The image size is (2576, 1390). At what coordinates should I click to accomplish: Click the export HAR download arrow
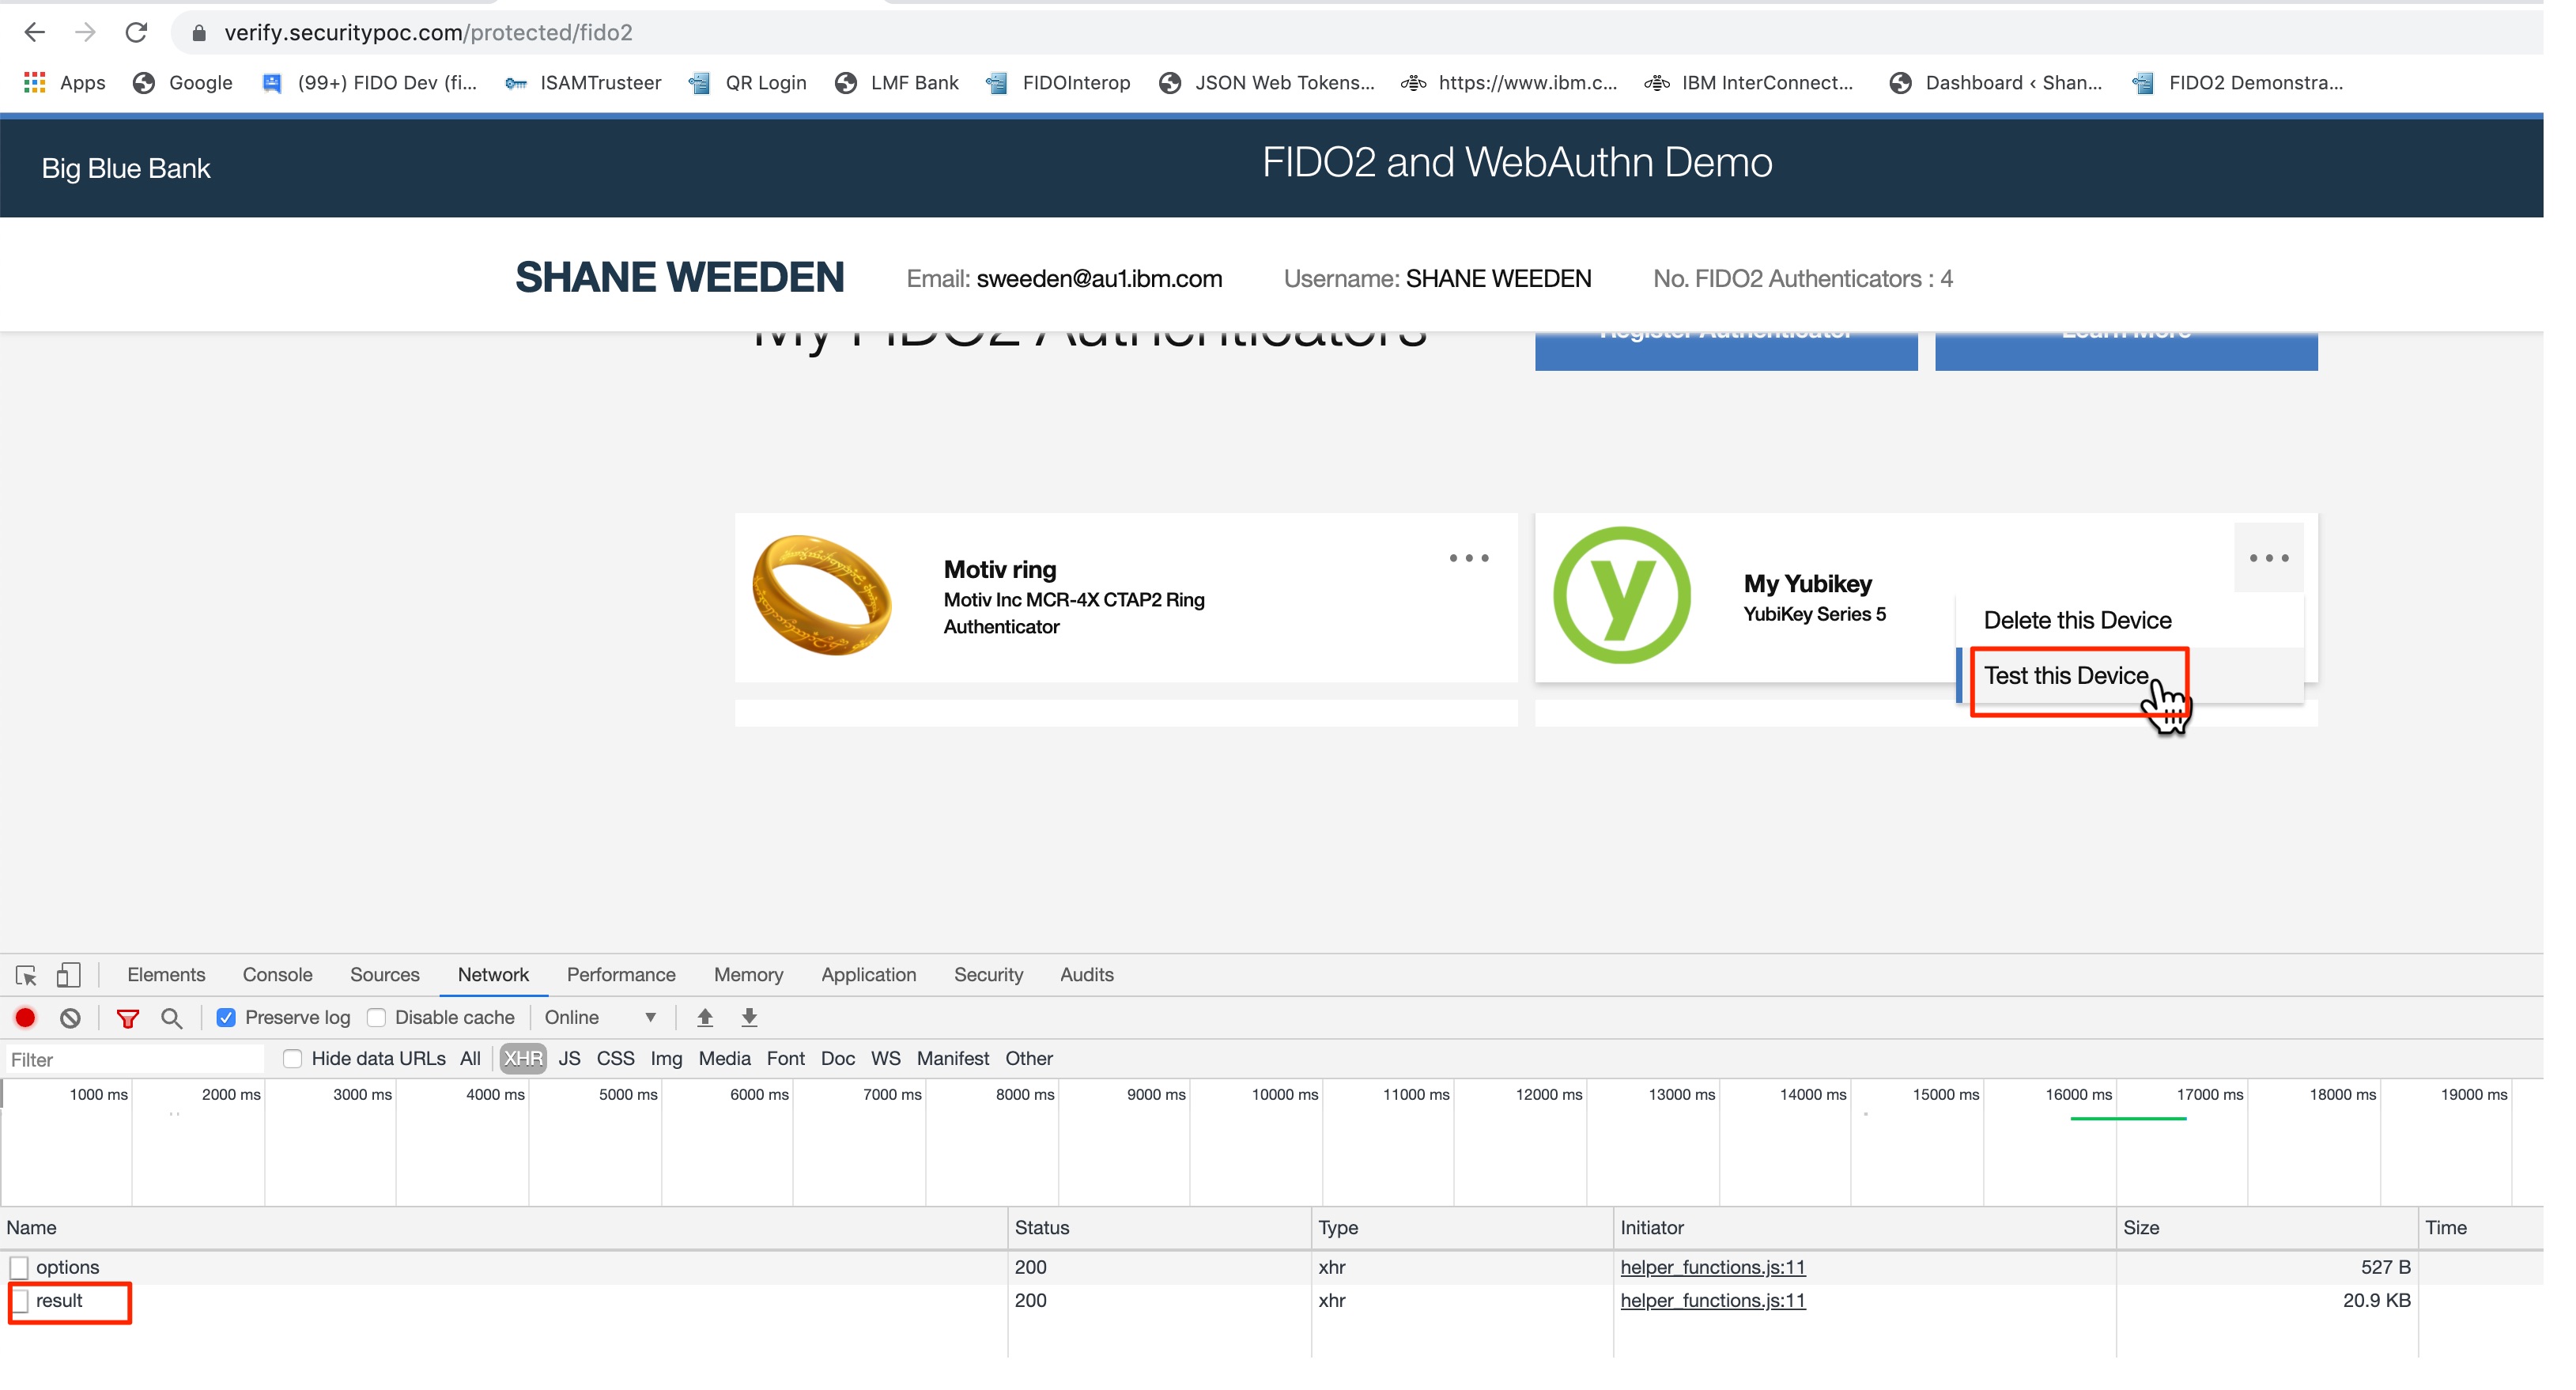pos(749,1017)
